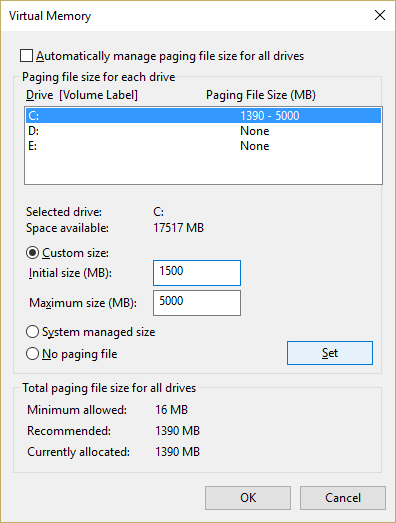The height and width of the screenshot is (523, 396).
Task: Click the Set button
Action: pyautogui.click(x=330, y=353)
